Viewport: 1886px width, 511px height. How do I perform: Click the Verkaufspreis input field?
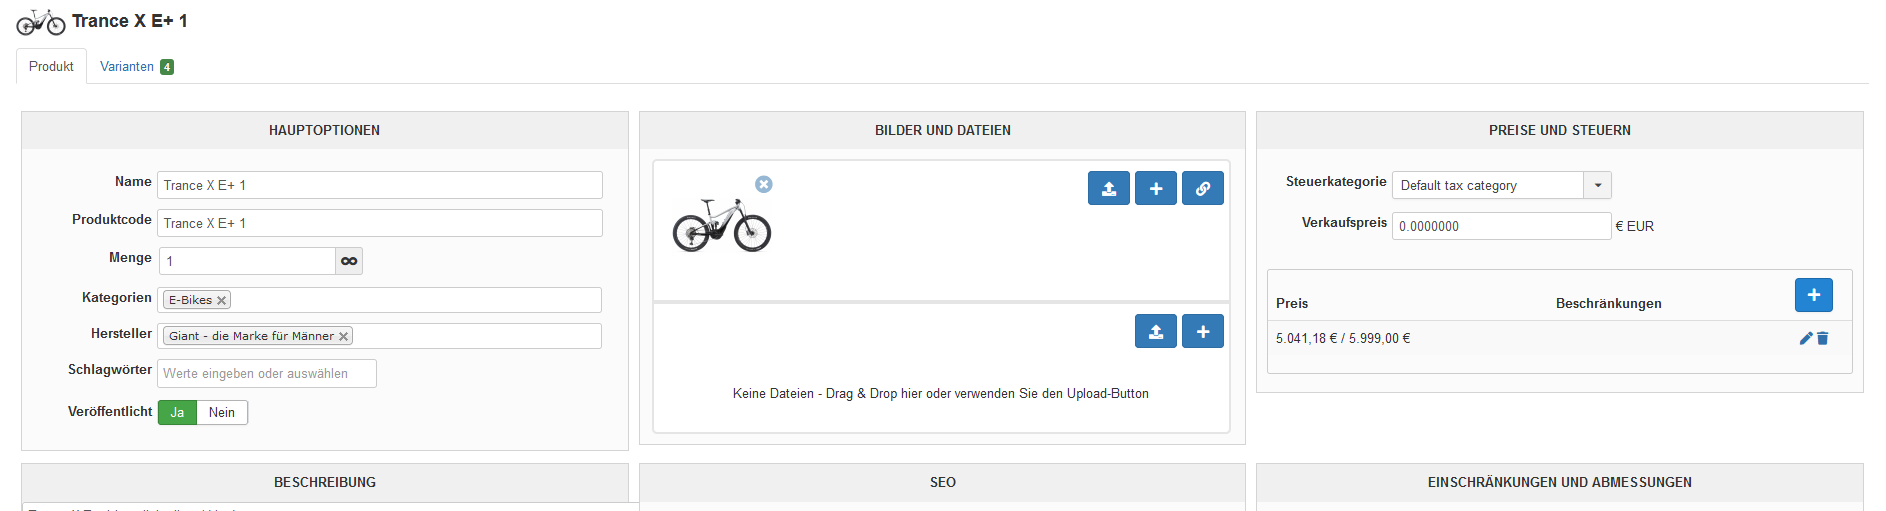click(x=1500, y=226)
